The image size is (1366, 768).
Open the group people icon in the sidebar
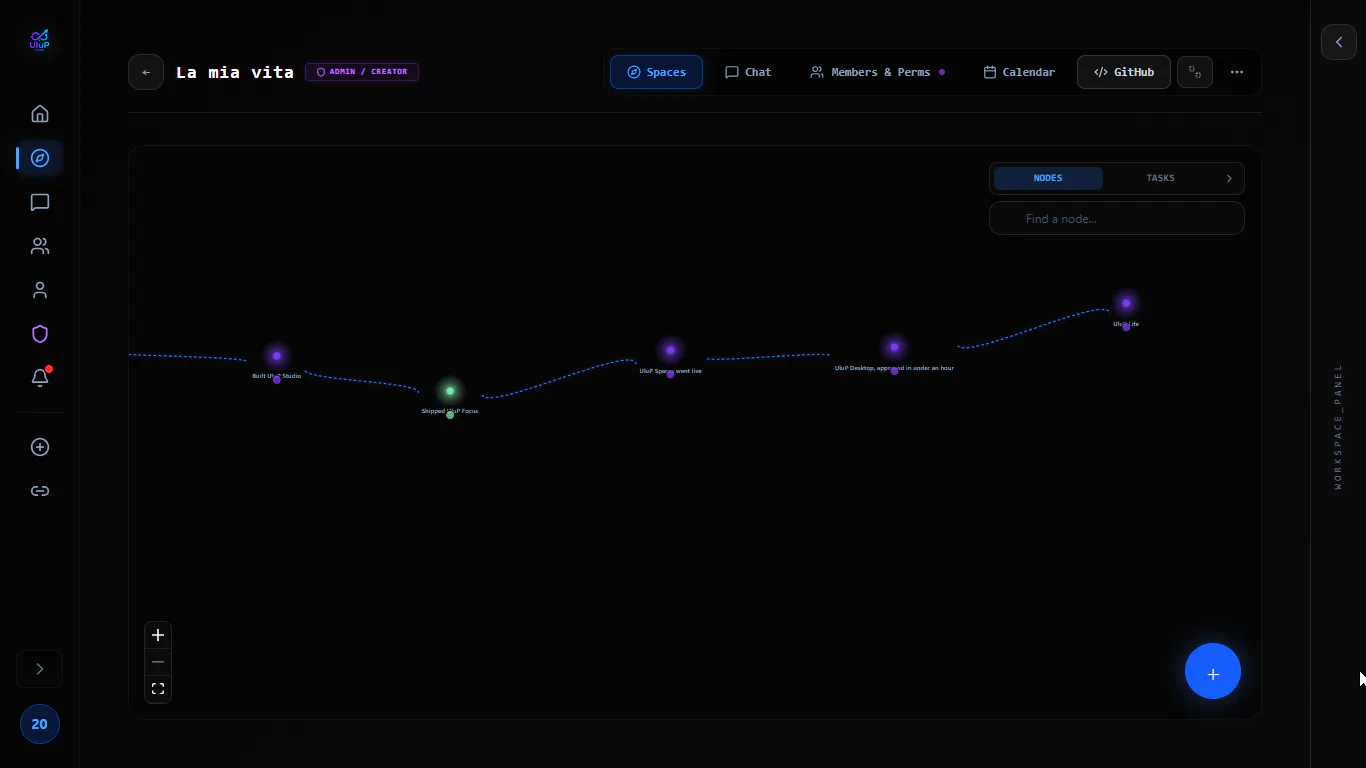pyautogui.click(x=40, y=246)
